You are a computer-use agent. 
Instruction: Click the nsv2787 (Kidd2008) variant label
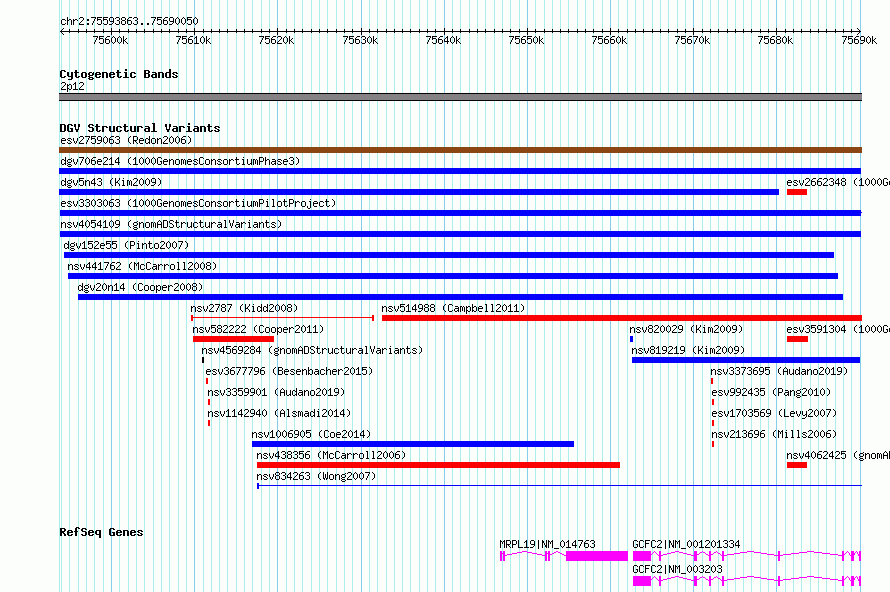244,308
